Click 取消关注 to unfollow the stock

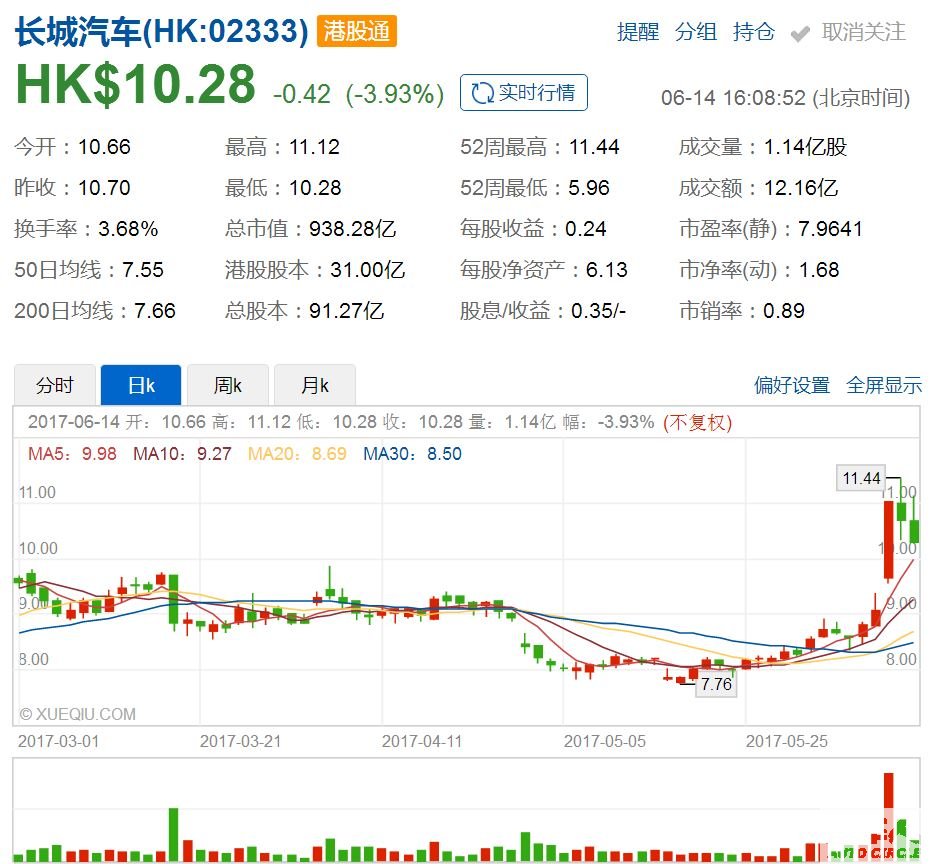click(x=863, y=32)
